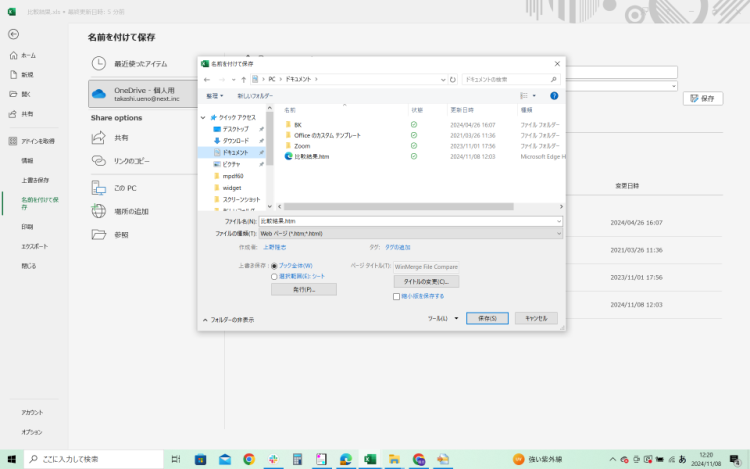Open the Zoom folder
This screenshot has height=469, width=750.
[x=301, y=145]
